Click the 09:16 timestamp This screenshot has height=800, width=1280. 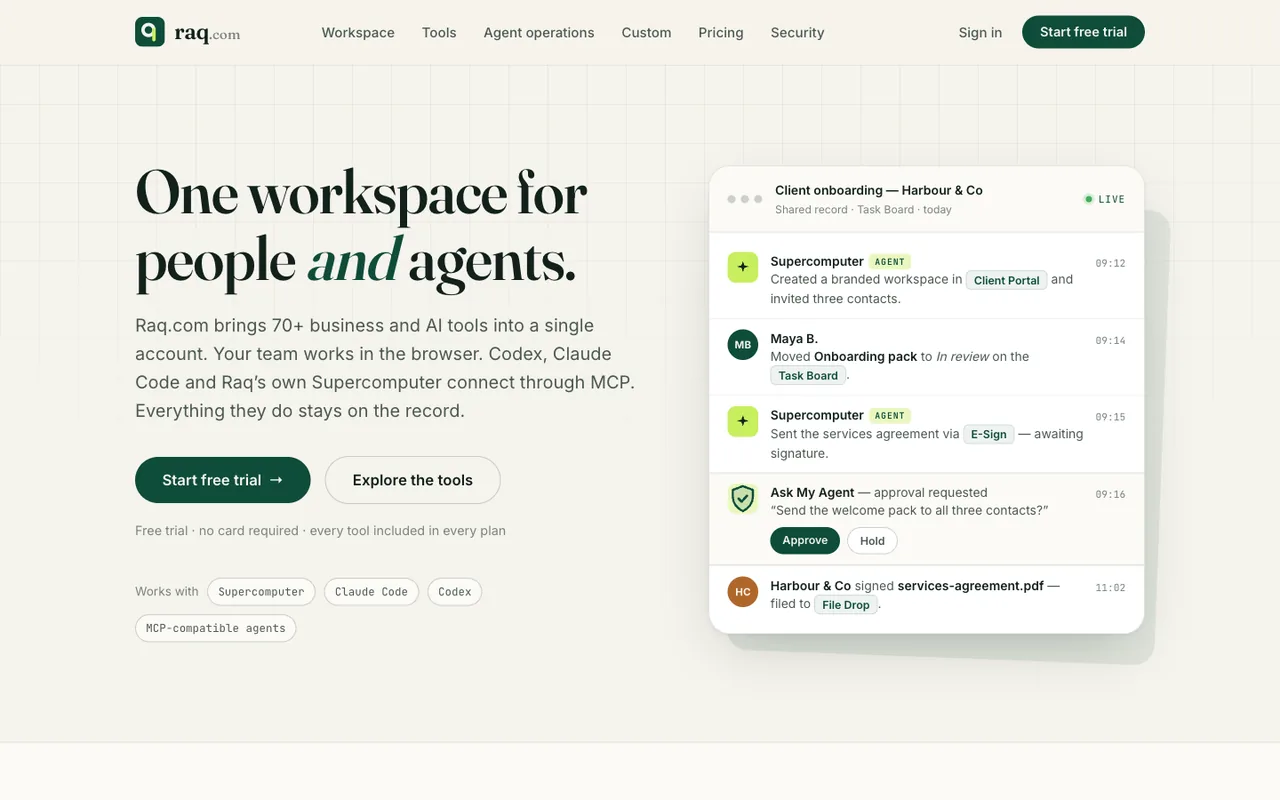tap(1110, 495)
